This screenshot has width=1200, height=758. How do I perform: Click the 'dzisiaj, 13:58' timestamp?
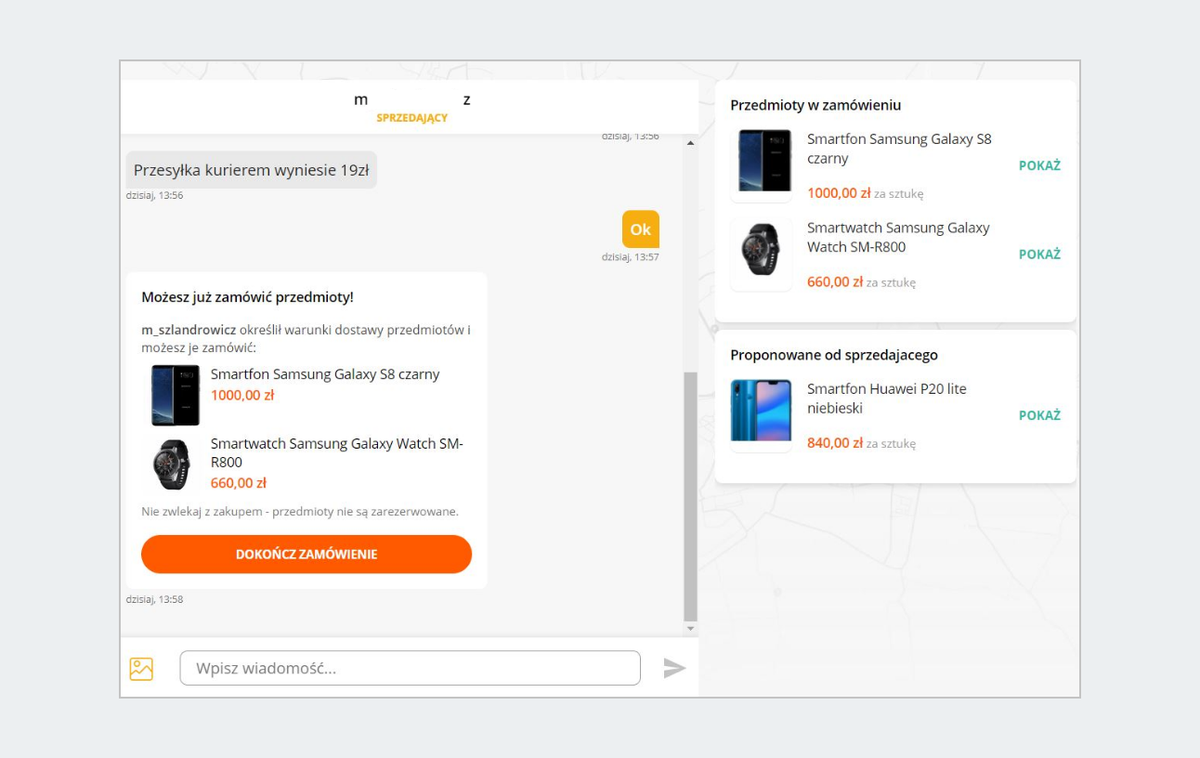point(154,600)
